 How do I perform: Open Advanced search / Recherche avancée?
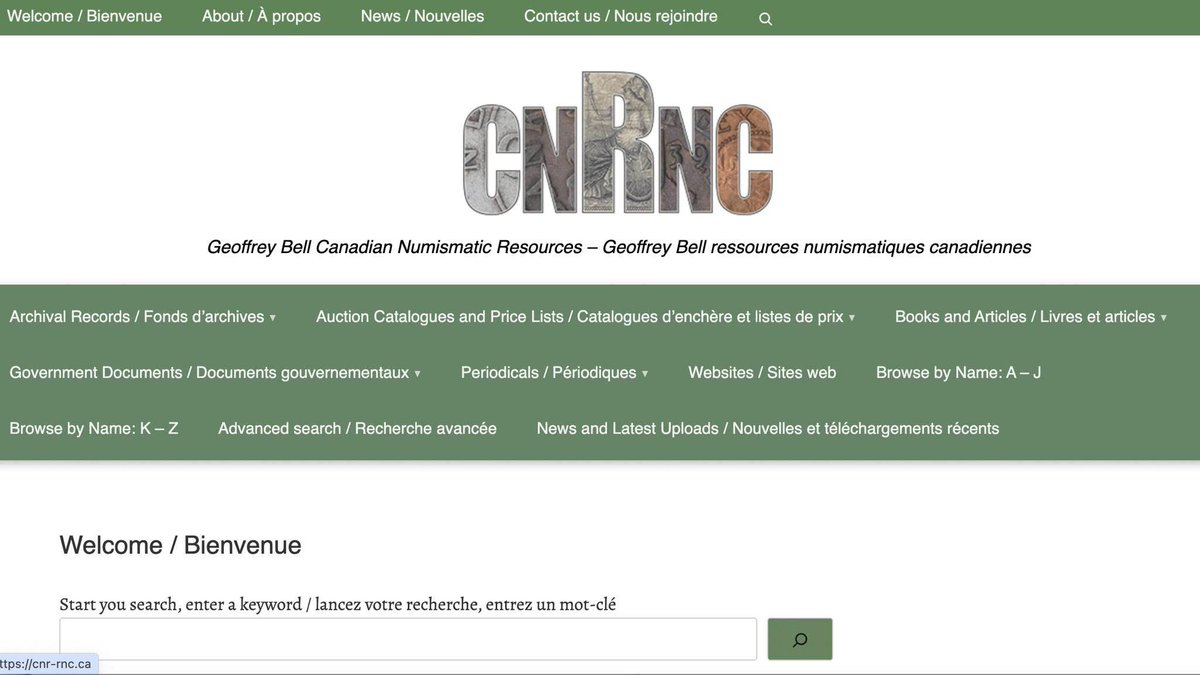click(x=357, y=428)
